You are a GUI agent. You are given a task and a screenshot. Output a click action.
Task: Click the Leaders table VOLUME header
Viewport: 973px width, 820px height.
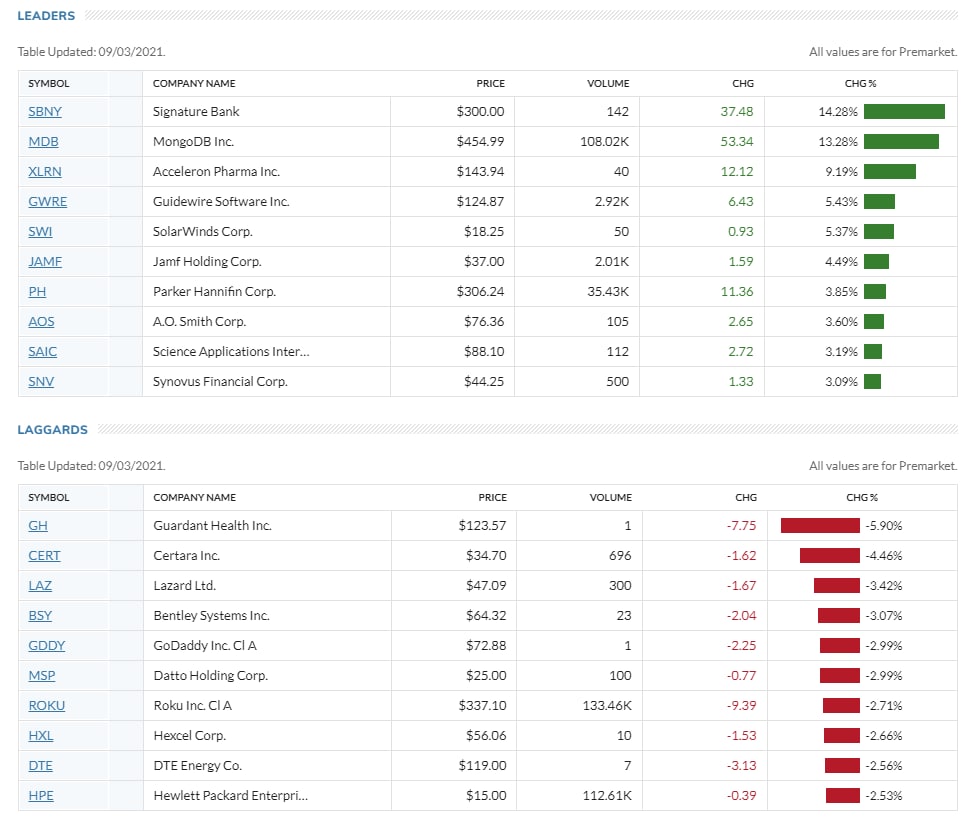tap(608, 83)
